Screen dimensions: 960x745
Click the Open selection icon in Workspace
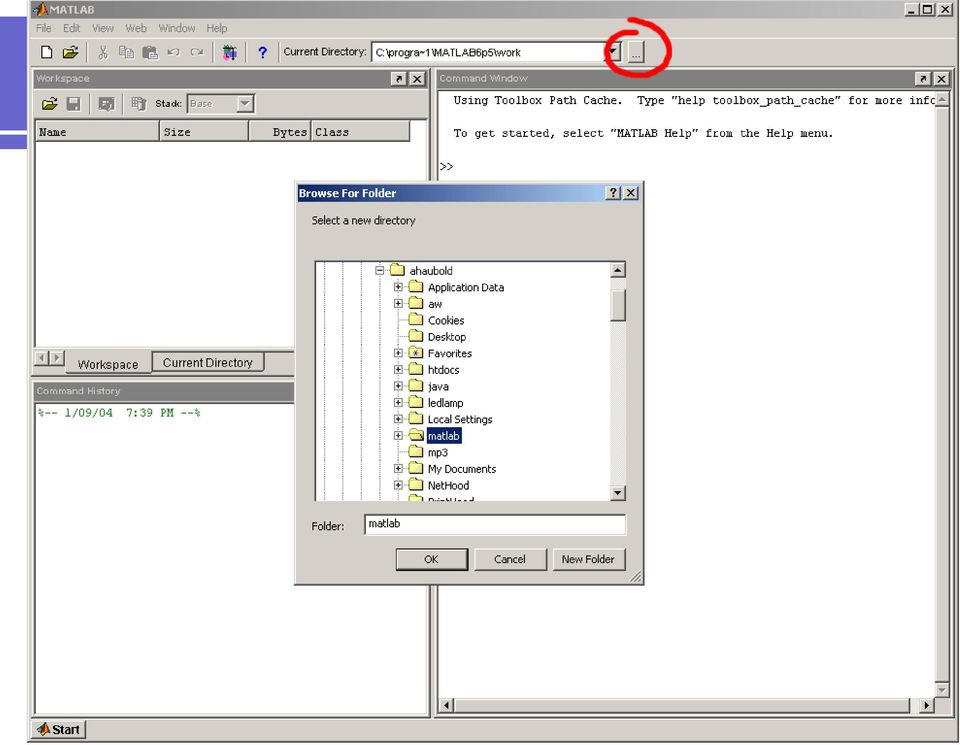[x=106, y=104]
